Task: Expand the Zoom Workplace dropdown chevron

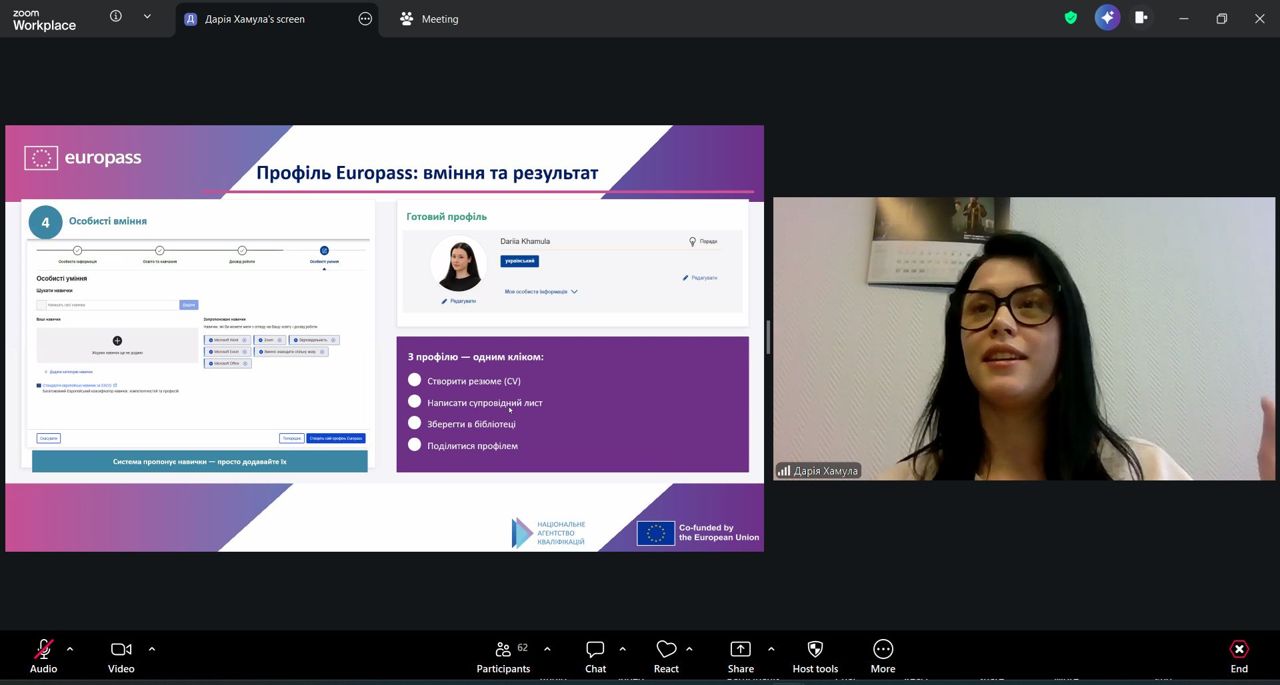Action: 147,17
